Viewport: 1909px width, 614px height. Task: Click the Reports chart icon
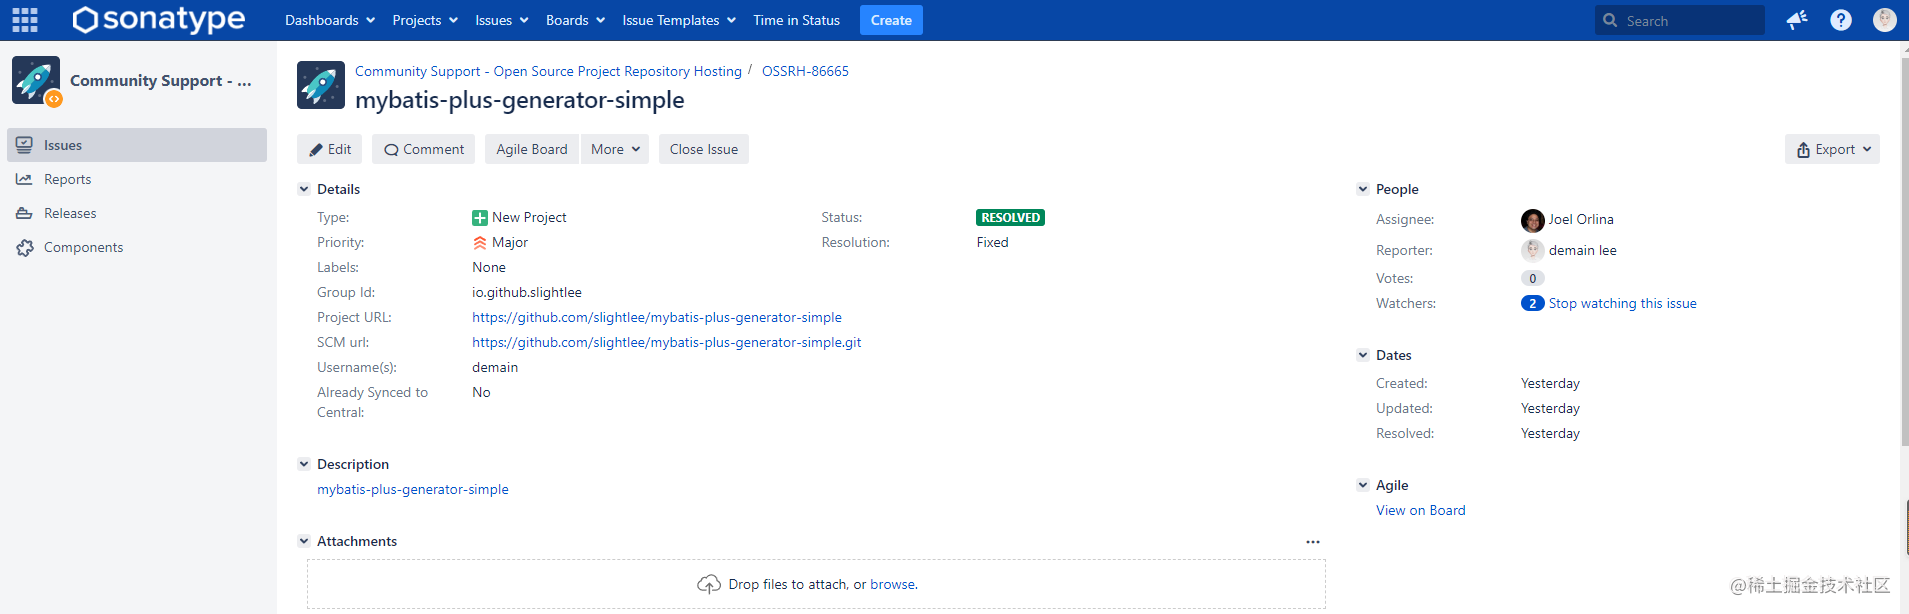click(25, 179)
